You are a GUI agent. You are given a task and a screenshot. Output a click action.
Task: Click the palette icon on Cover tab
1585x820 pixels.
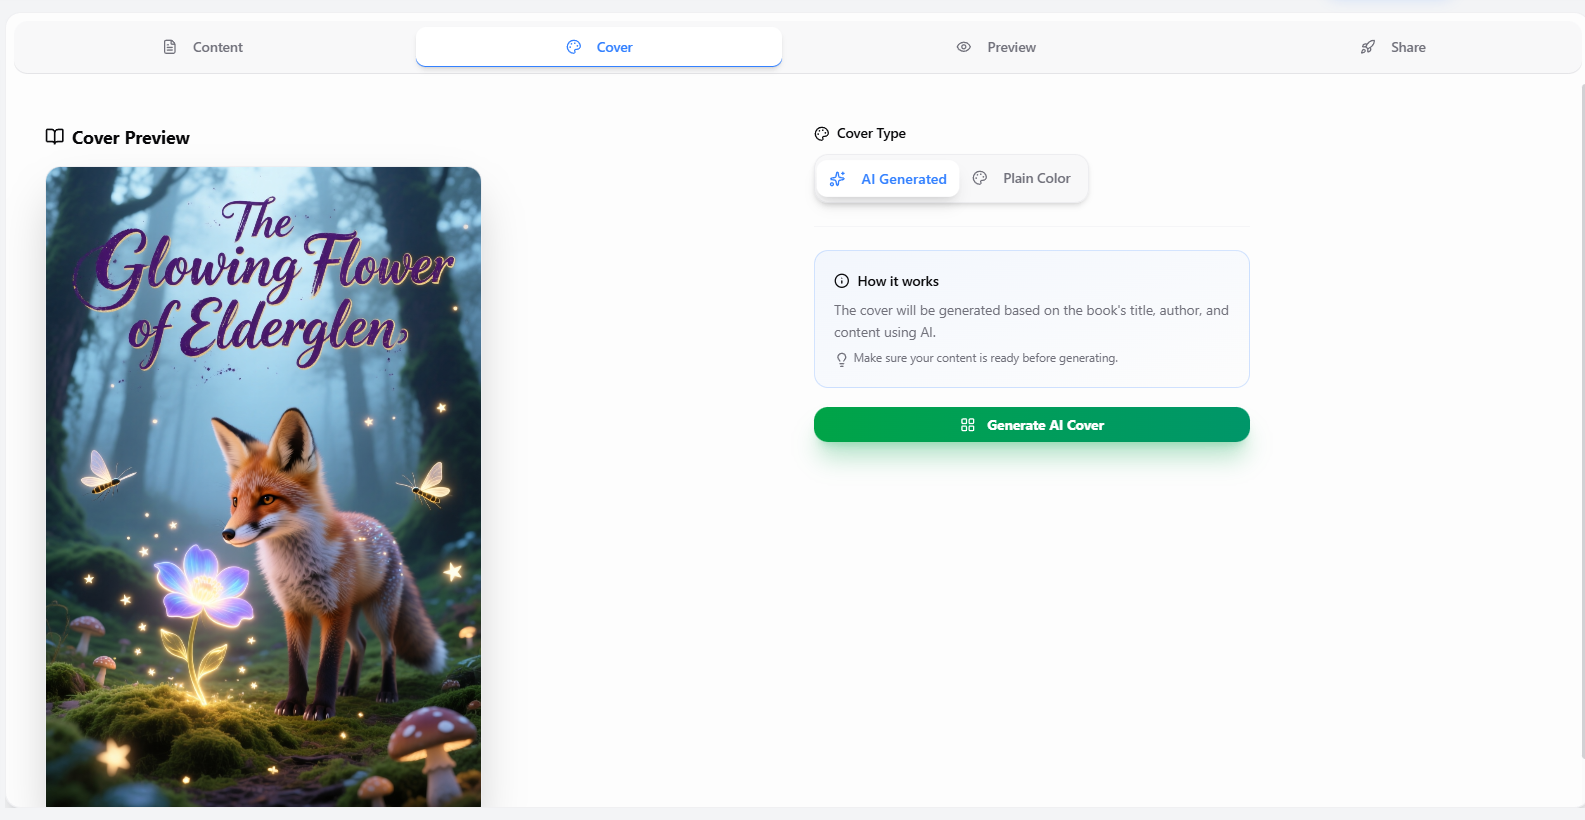point(574,47)
